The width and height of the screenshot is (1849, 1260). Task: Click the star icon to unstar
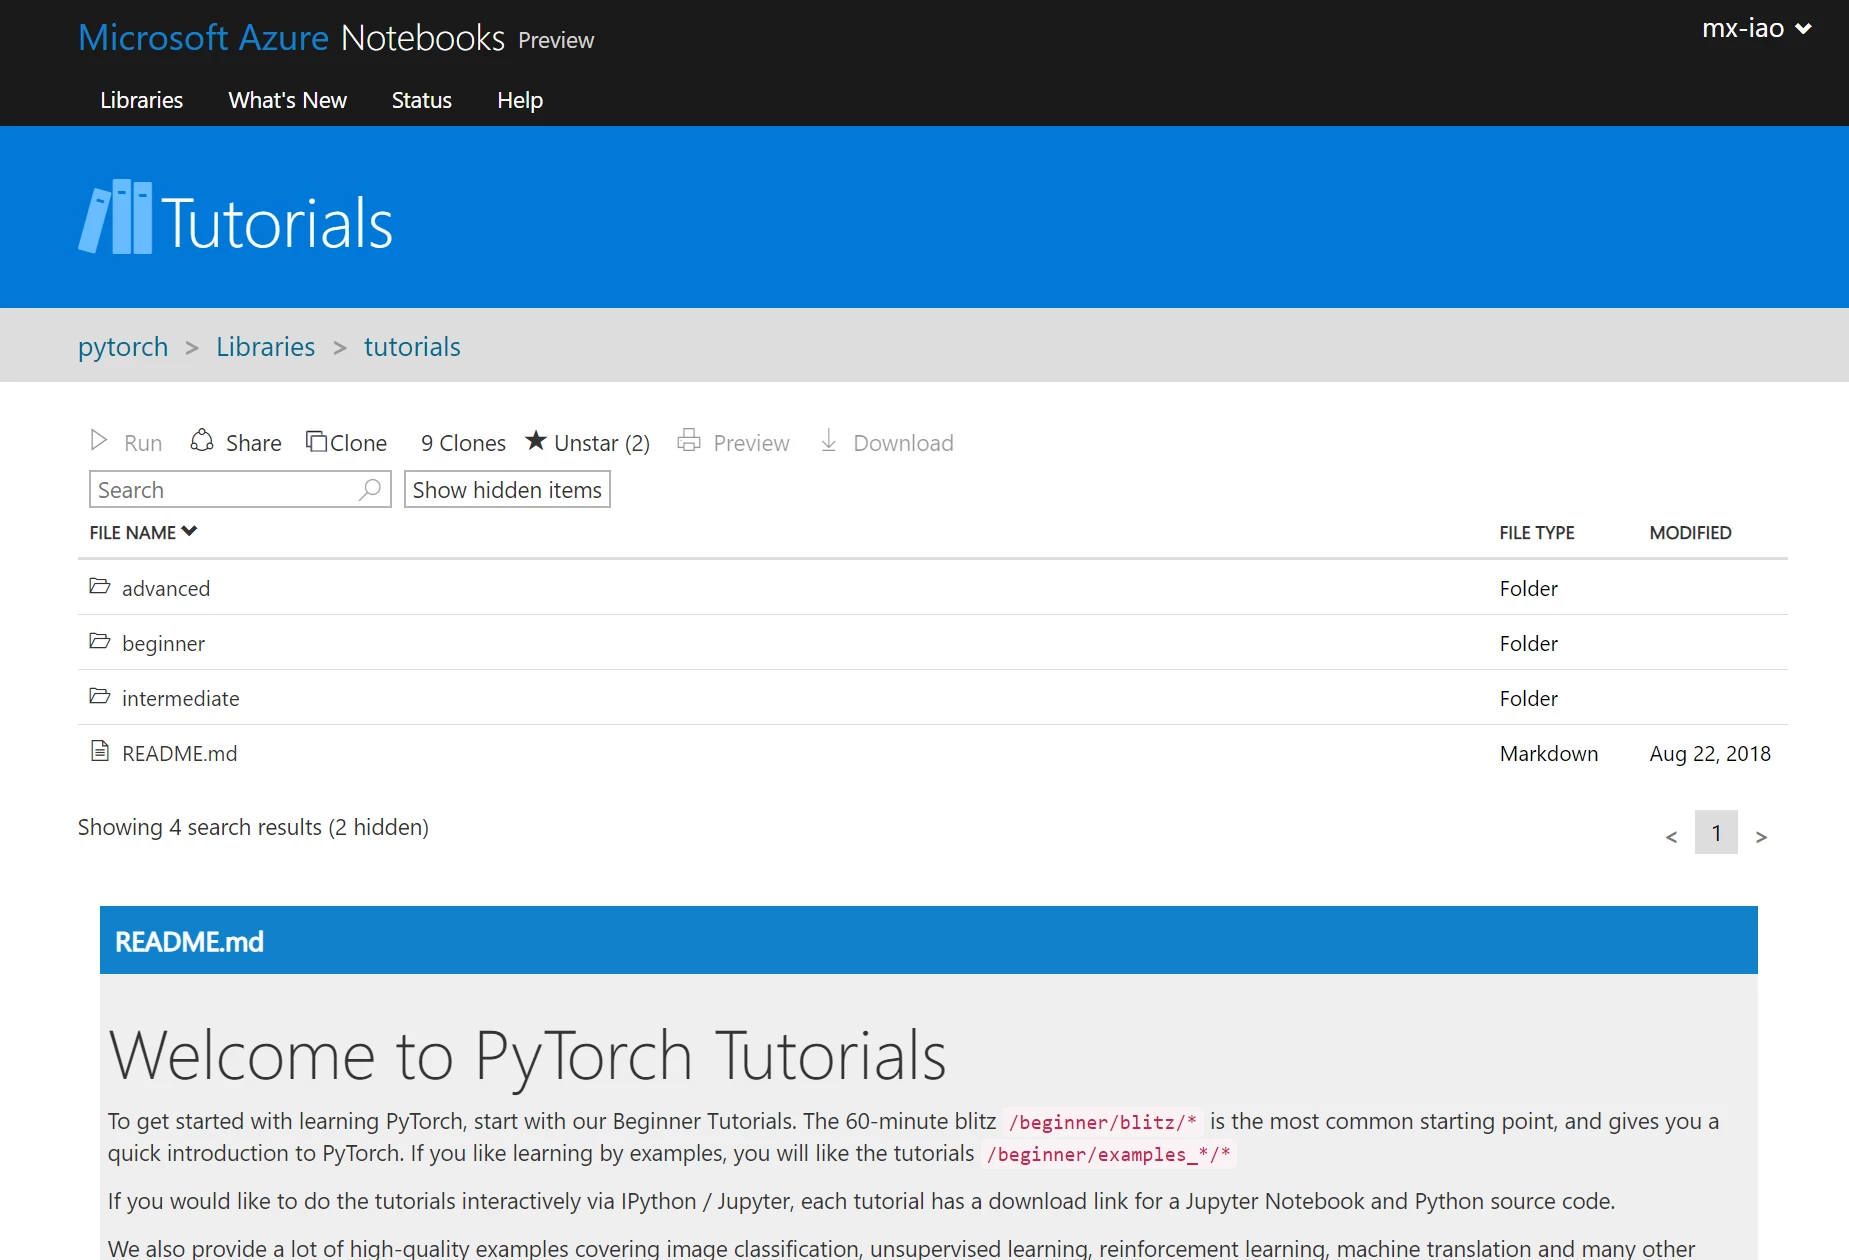(x=536, y=440)
